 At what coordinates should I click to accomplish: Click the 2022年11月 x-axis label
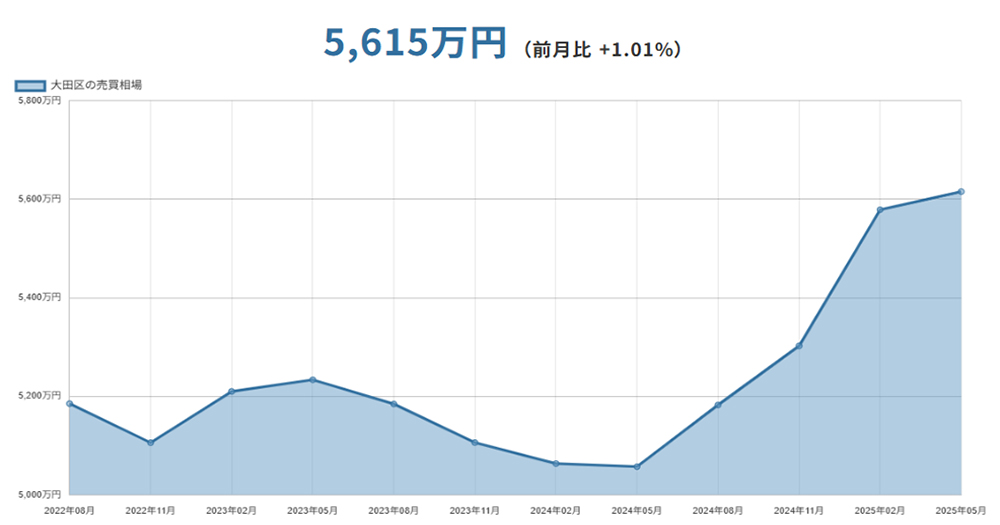click(151, 511)
